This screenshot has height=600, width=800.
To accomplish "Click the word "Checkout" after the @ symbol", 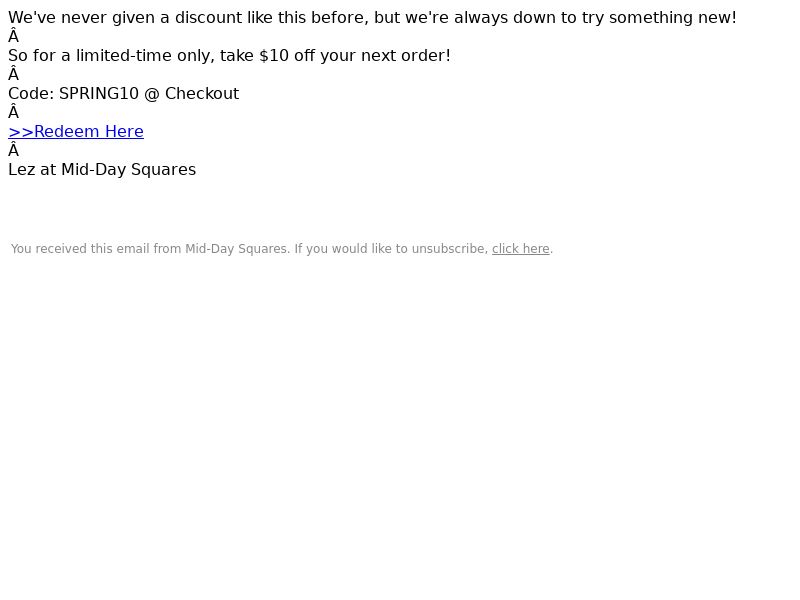I will click(x=202, y=93).
